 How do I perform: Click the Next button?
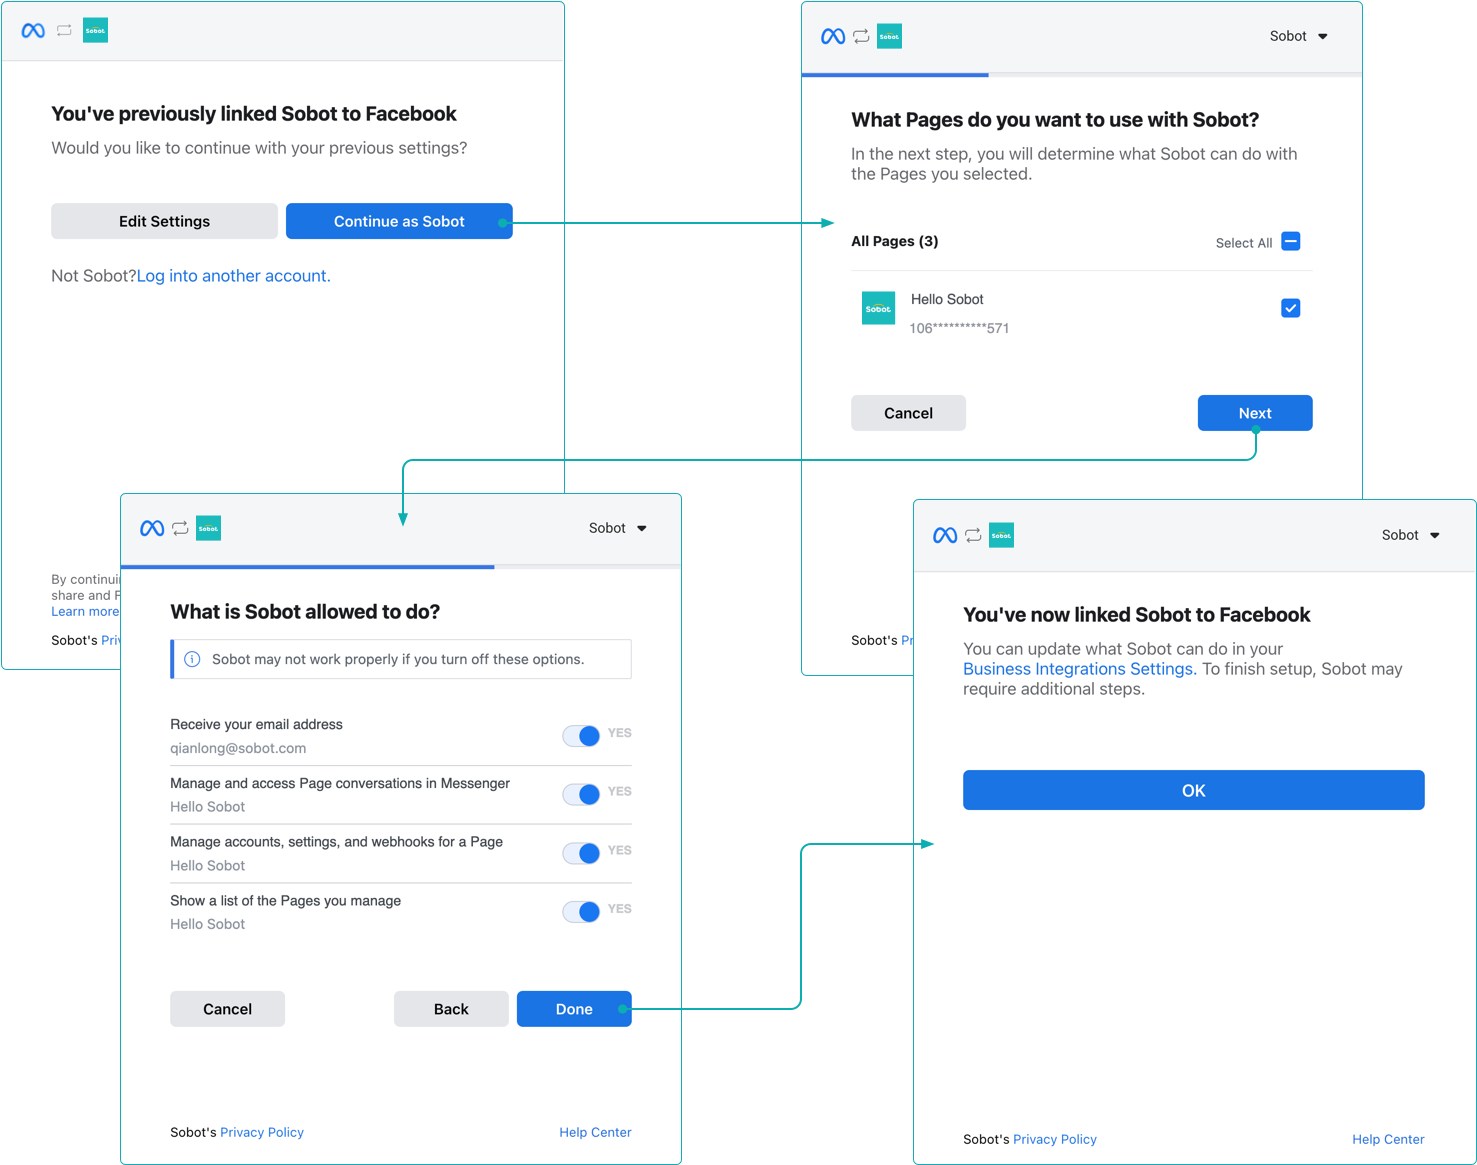(1255, 413)
